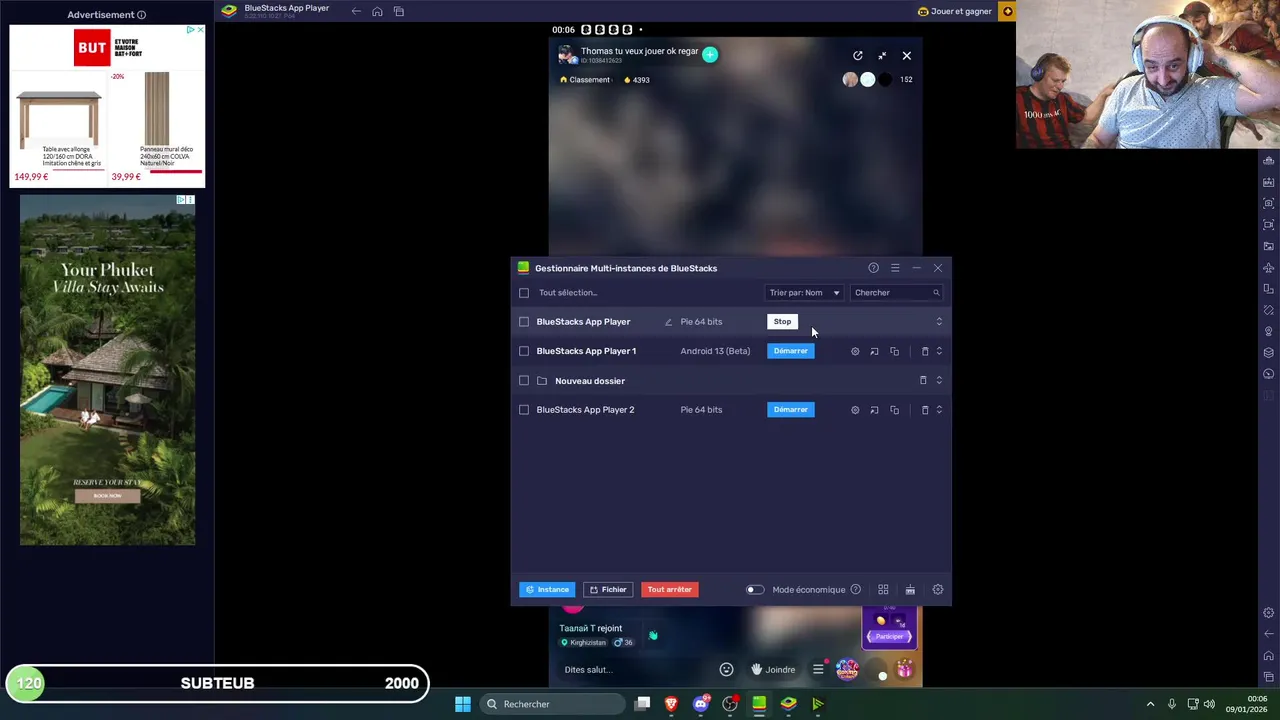Click the location pin icon in BlueStacks sidebar
Screen dimensions: 1280x720
pos(1269,331)
